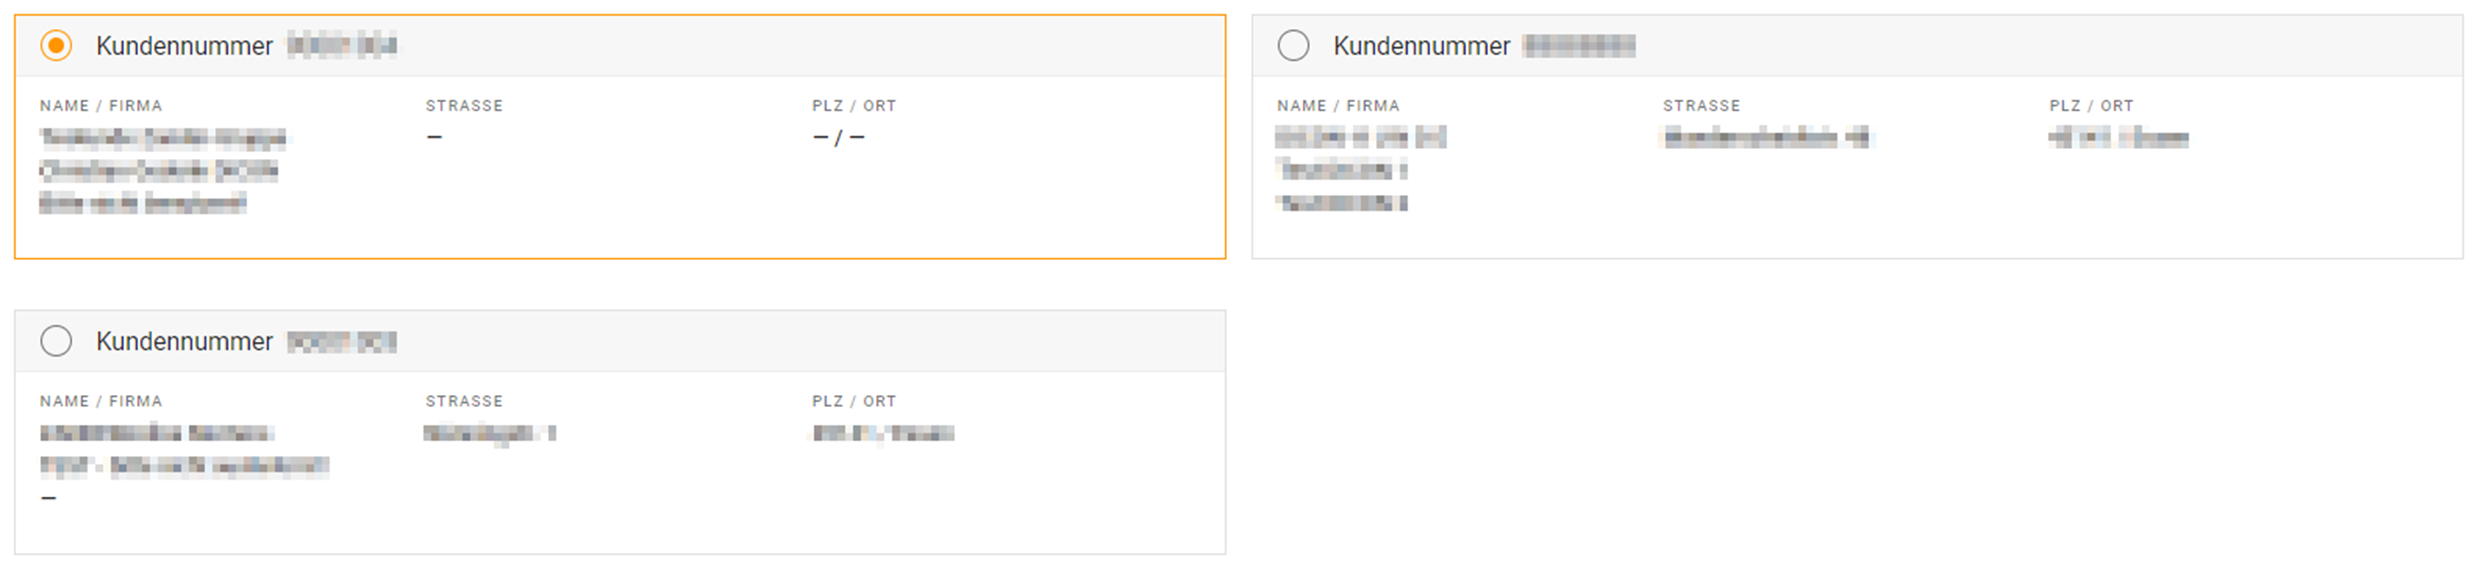The width and height of the screenshot is (2478, 580).
Task: Click the blurred customer number in the second card
Action: tap(1579, 46)
